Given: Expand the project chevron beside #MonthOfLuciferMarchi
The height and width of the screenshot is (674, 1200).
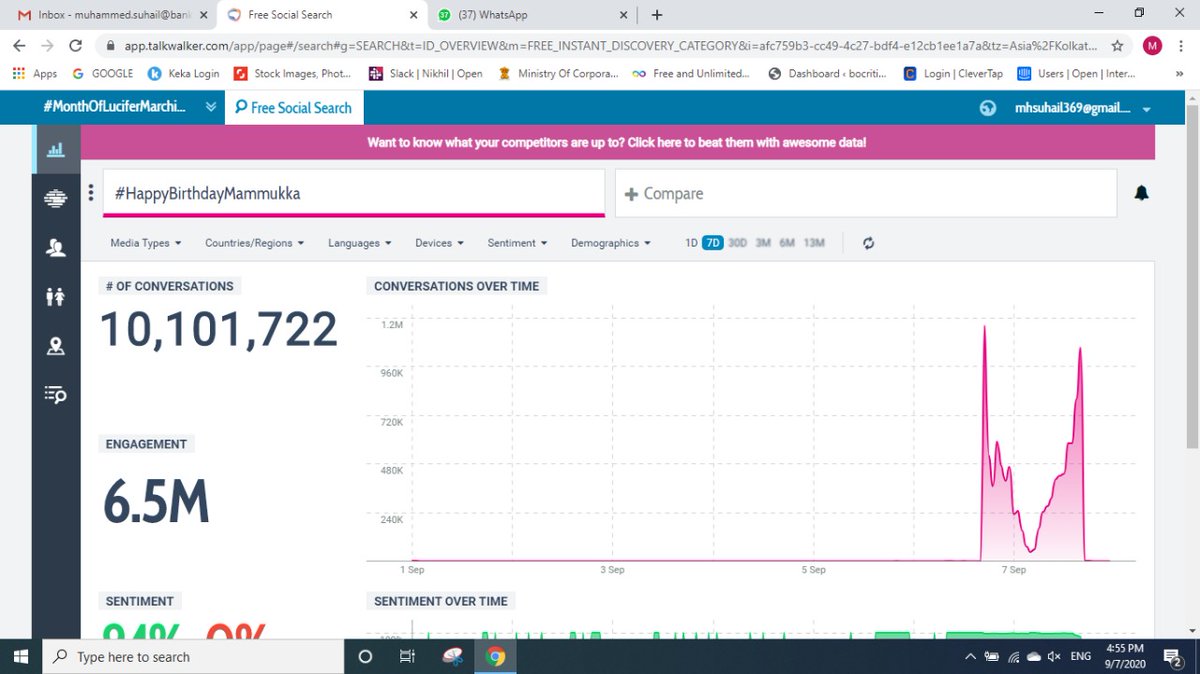Looking at the screenshot, I should click(x=210, y=108).
